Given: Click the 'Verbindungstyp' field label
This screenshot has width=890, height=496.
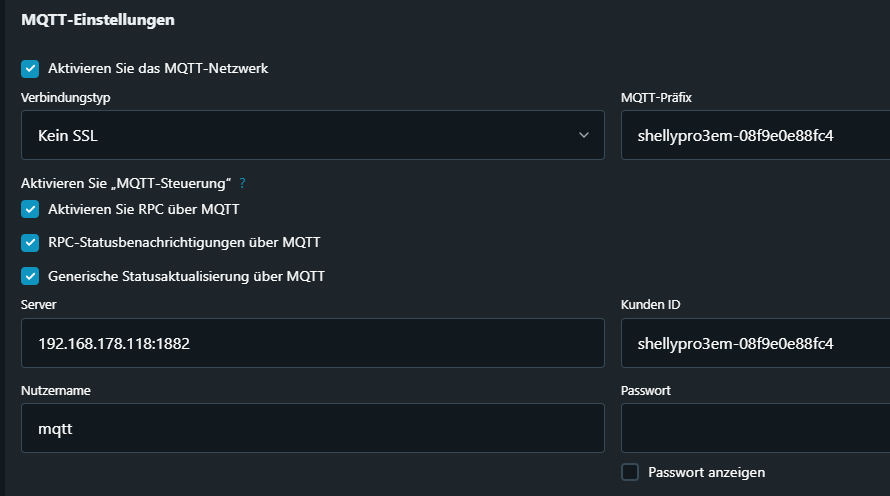Looking at the screenshot, I should coord(65,97).
